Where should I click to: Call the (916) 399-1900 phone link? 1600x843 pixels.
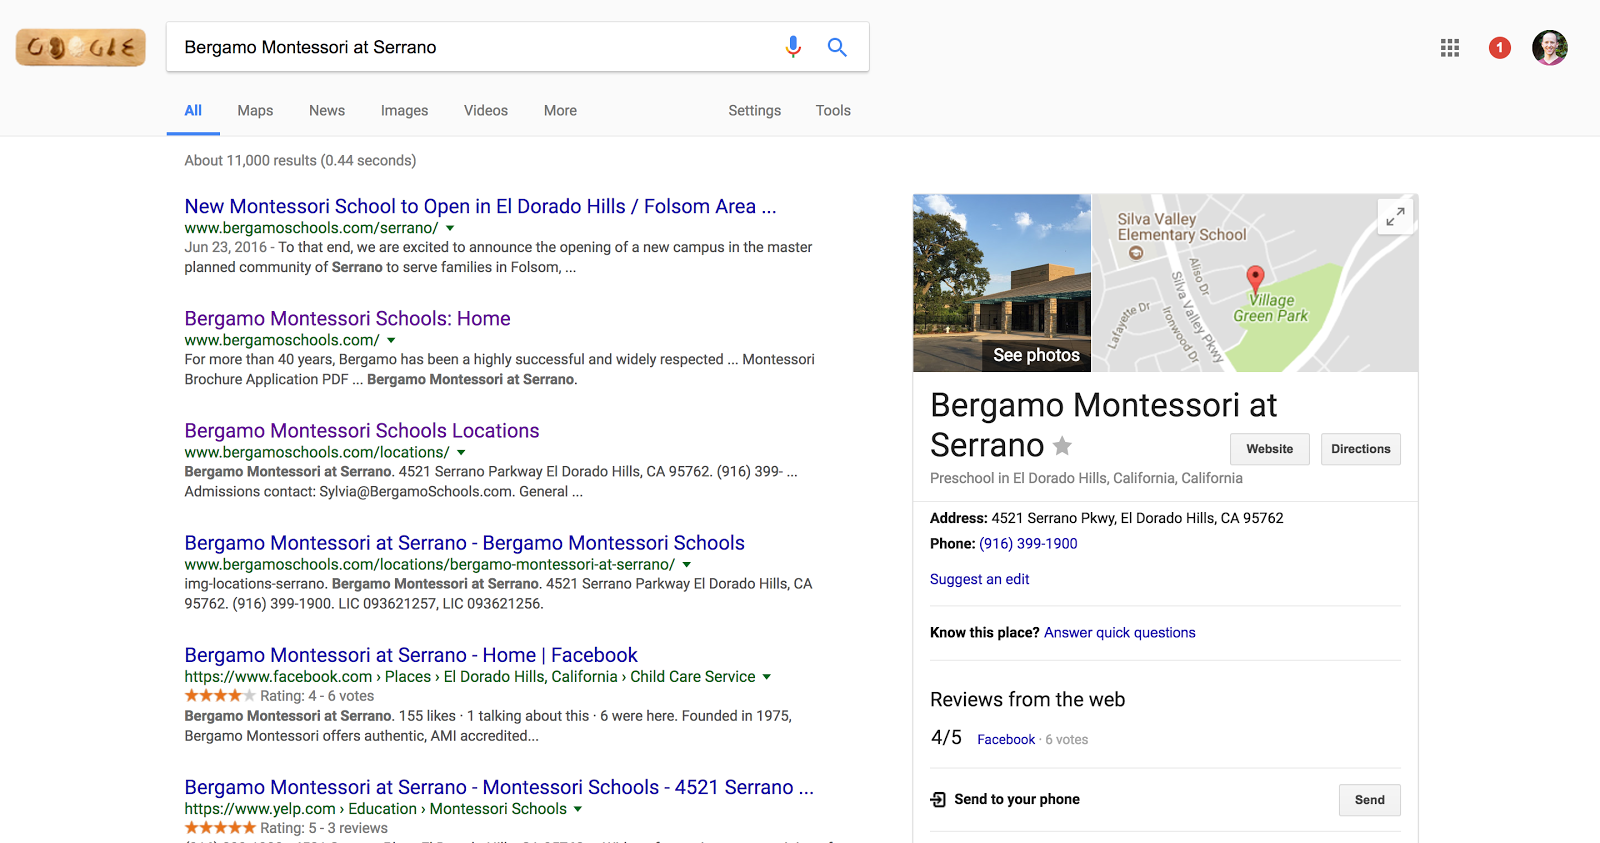[1028, 544]
